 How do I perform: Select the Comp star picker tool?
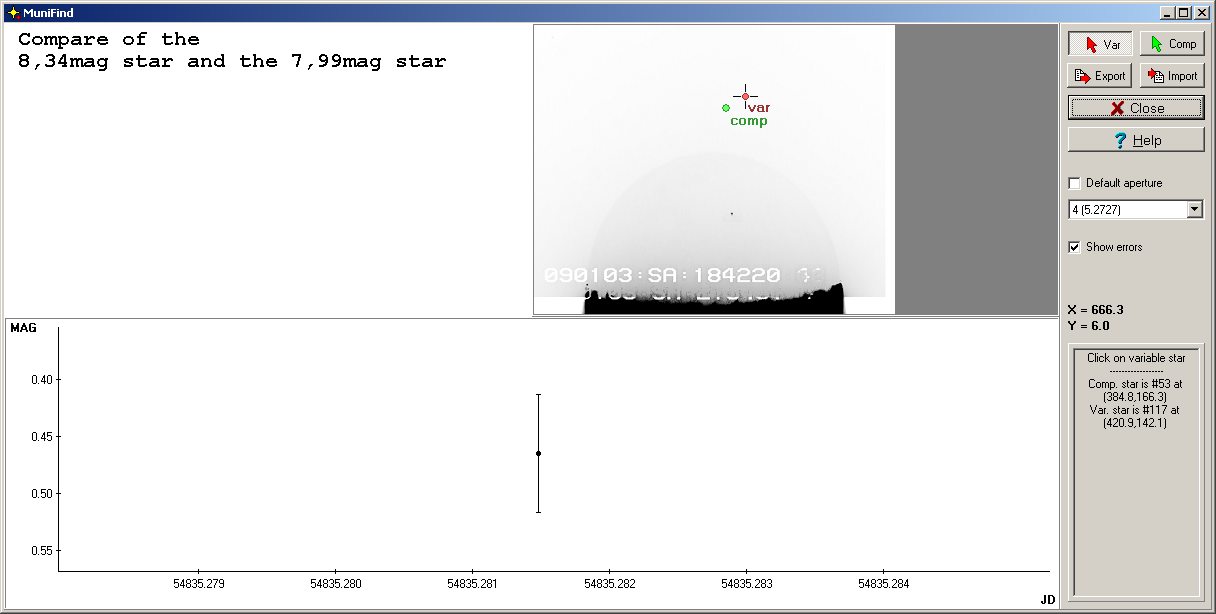[1172, 44]
